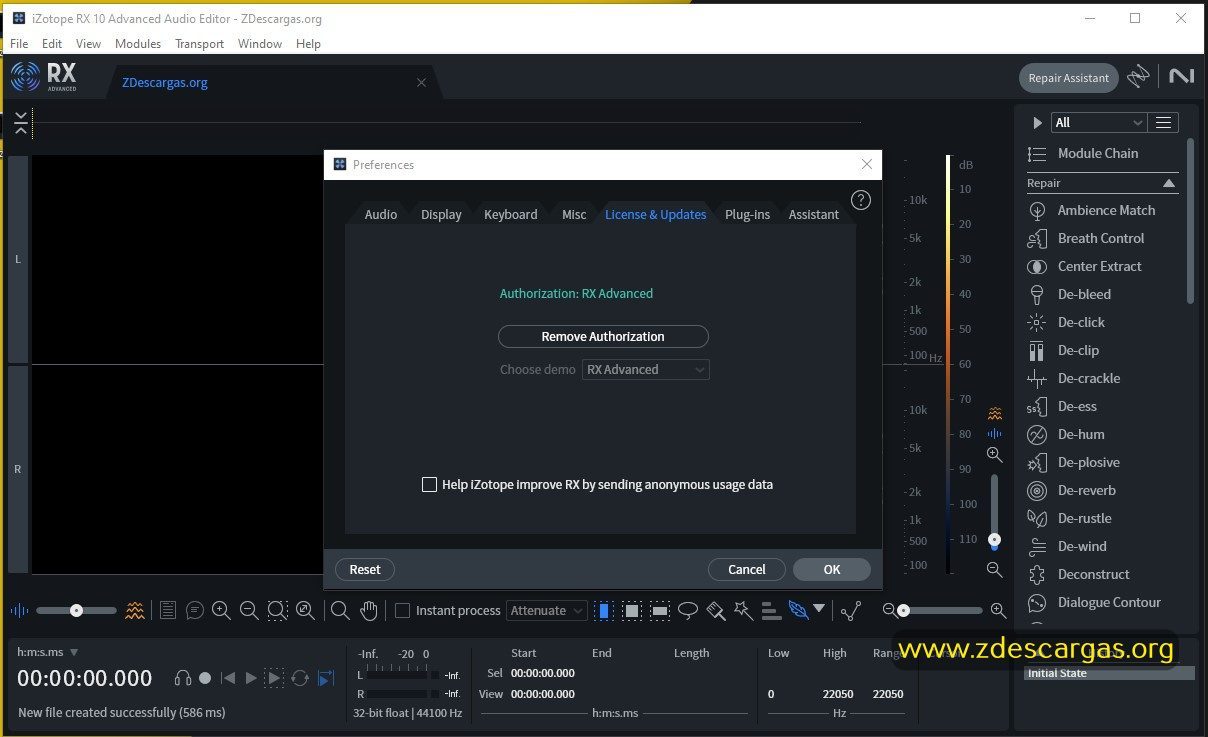Select the Brush selection tool
This screenshot has width=1208, height=737.
click(716, 610)
